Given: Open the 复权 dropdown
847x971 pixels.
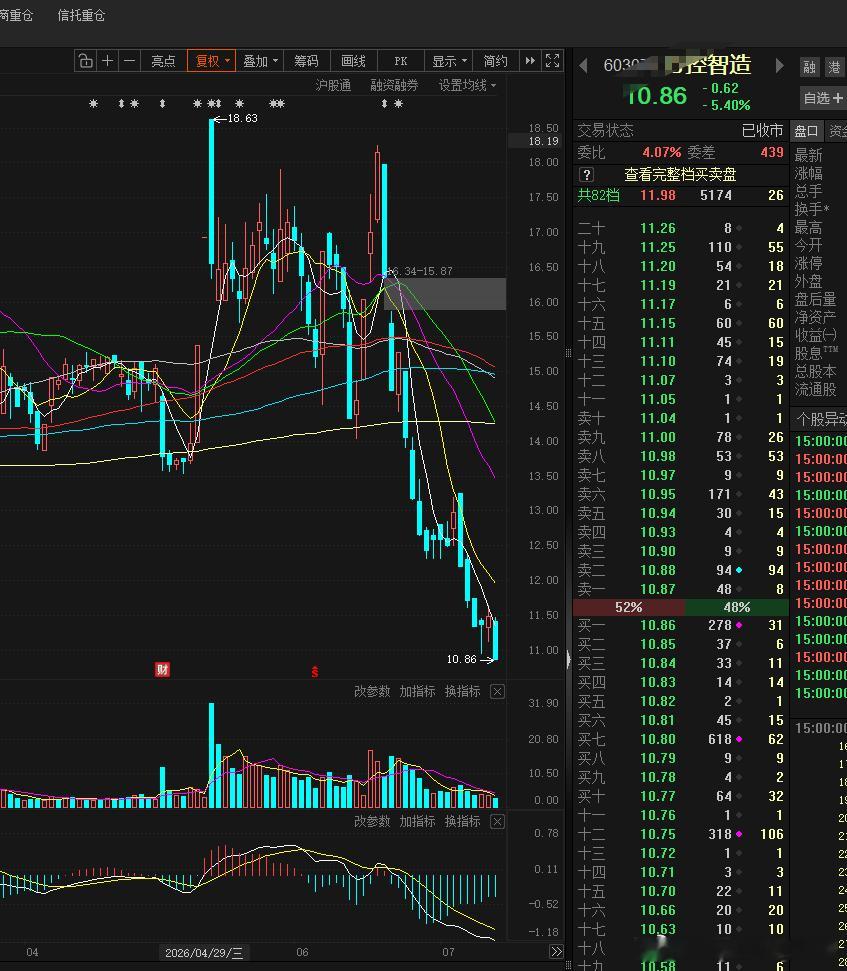Looking at the screenshot, I should pyautogui.click(x=211, y=61).
